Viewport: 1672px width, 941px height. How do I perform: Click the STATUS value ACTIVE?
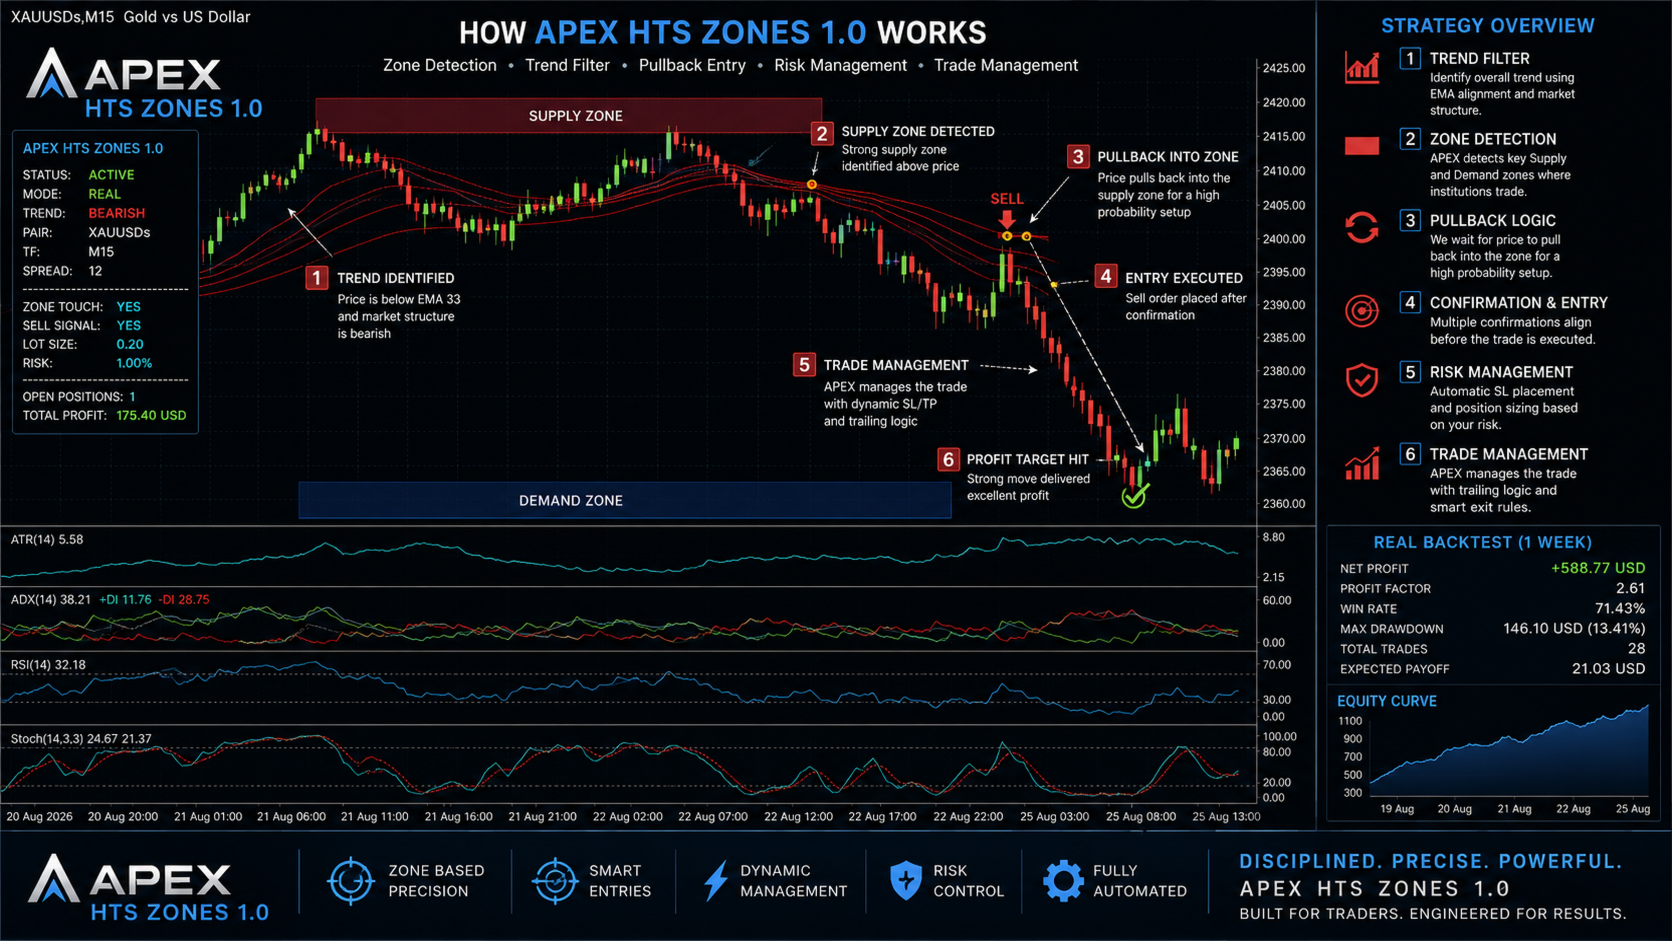pyautogui.click(x=111, y=175)
